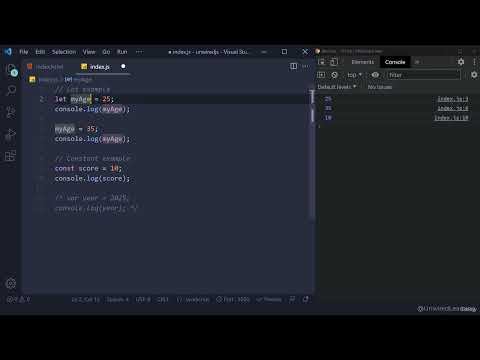Viewport: 480px width, 360px height.
Task: Open the index.js source link for output 35
Action: [453, 108]
